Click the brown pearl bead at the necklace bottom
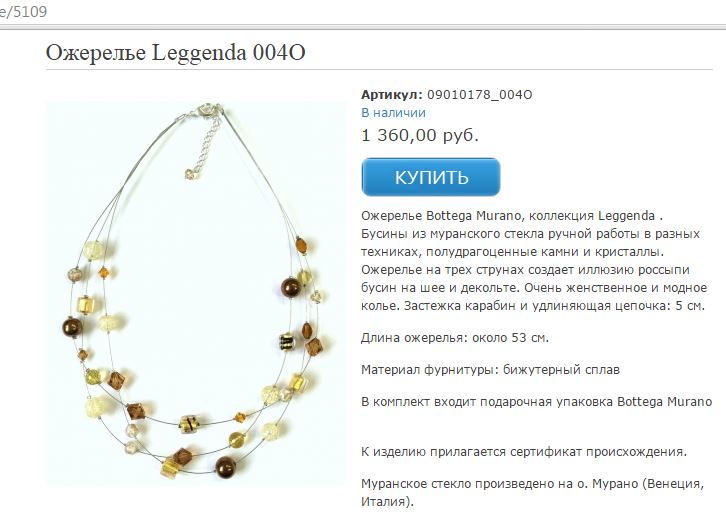Screen dimensions: 726x522 225,466
